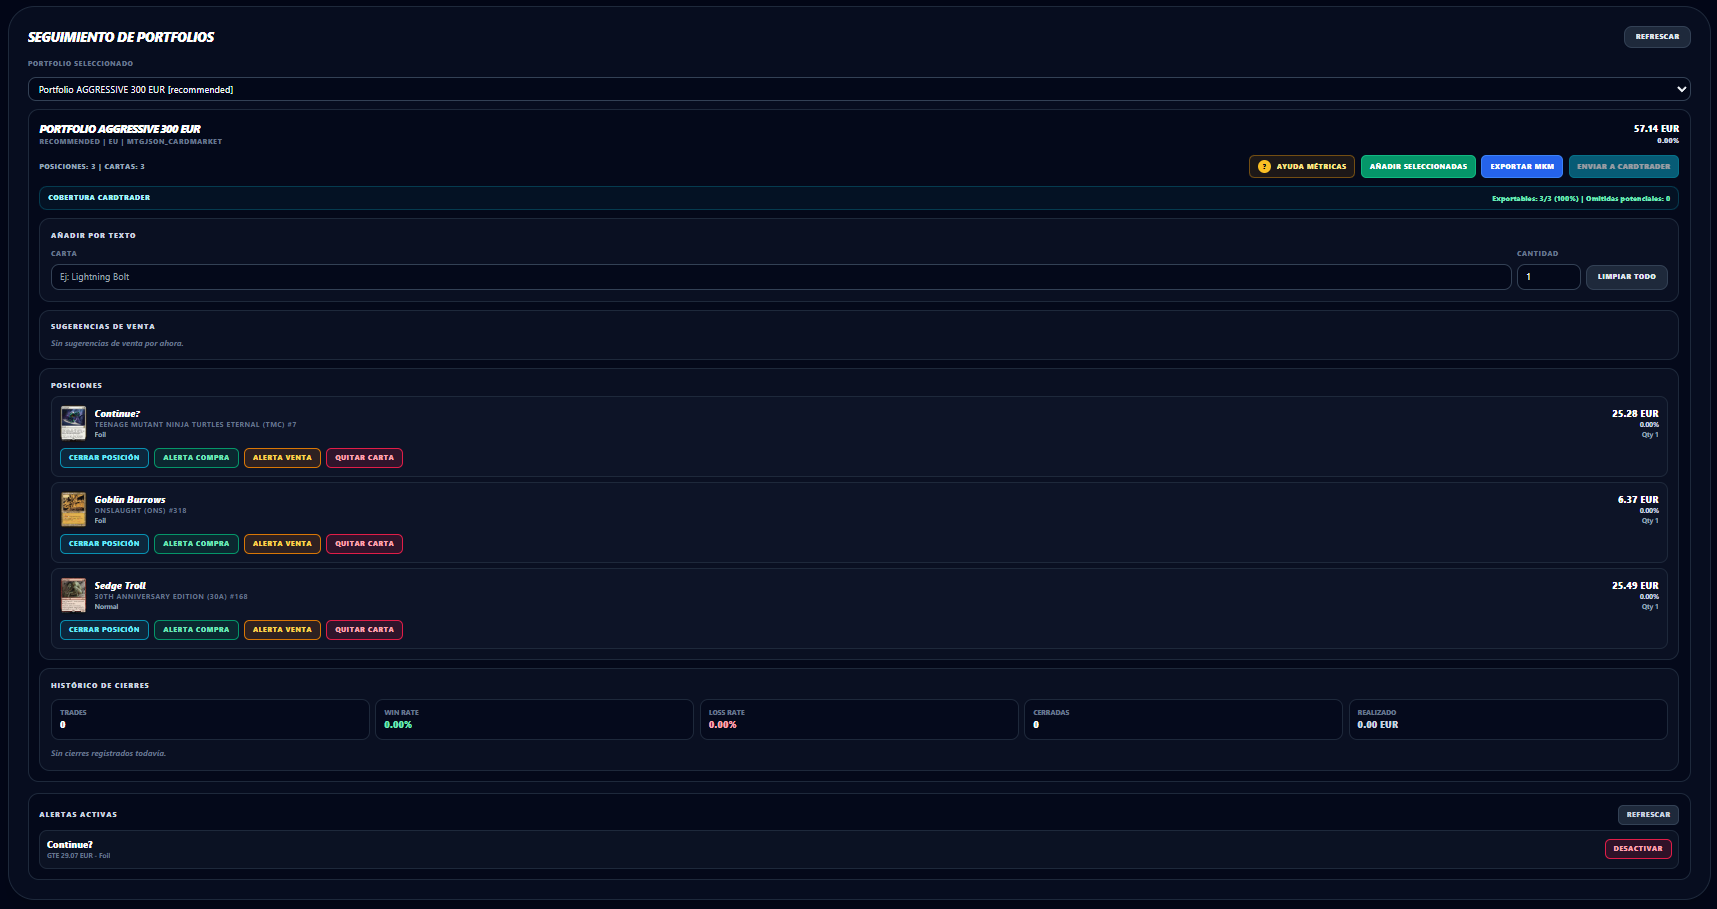Remove Goblin Burrows with Quitar Carta
Screen dimensions: 1717x909
[364, 544]
